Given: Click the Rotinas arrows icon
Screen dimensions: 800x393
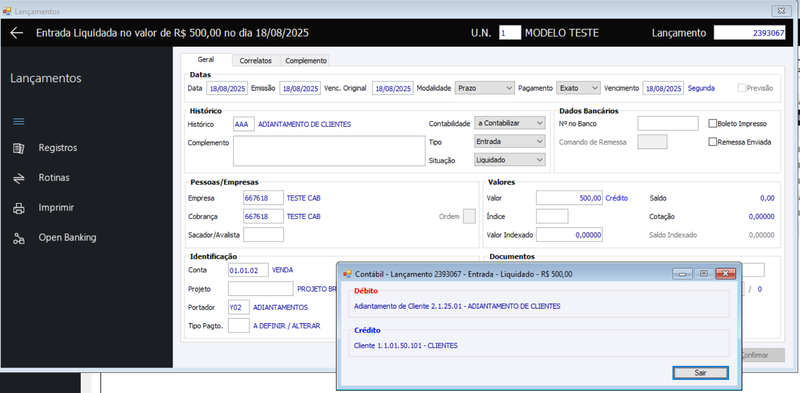Looking at the screenshot, I should click(18, 178).
